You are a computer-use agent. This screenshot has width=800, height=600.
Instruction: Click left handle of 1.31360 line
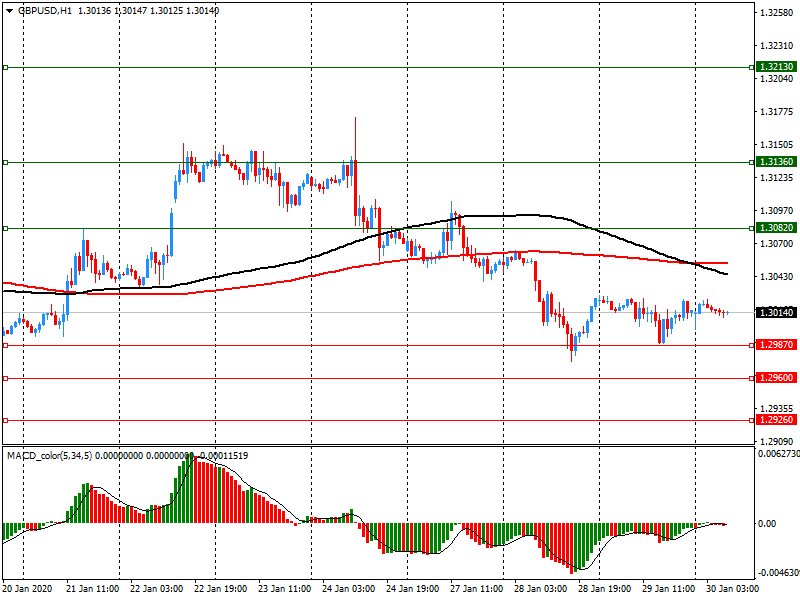pyautogui.click(x=5, y=162)
